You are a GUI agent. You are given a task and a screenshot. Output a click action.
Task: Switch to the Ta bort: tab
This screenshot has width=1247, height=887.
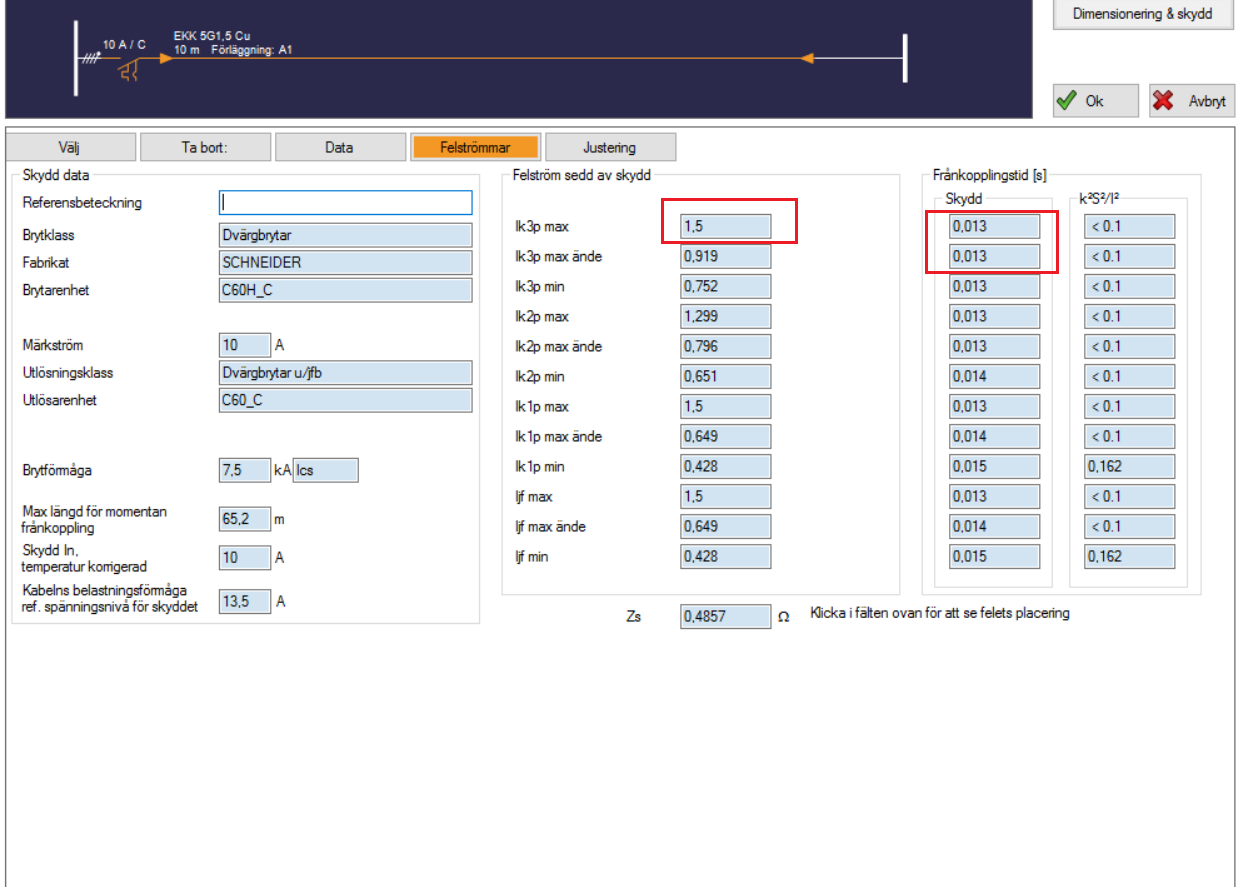(x=205, y=147)
